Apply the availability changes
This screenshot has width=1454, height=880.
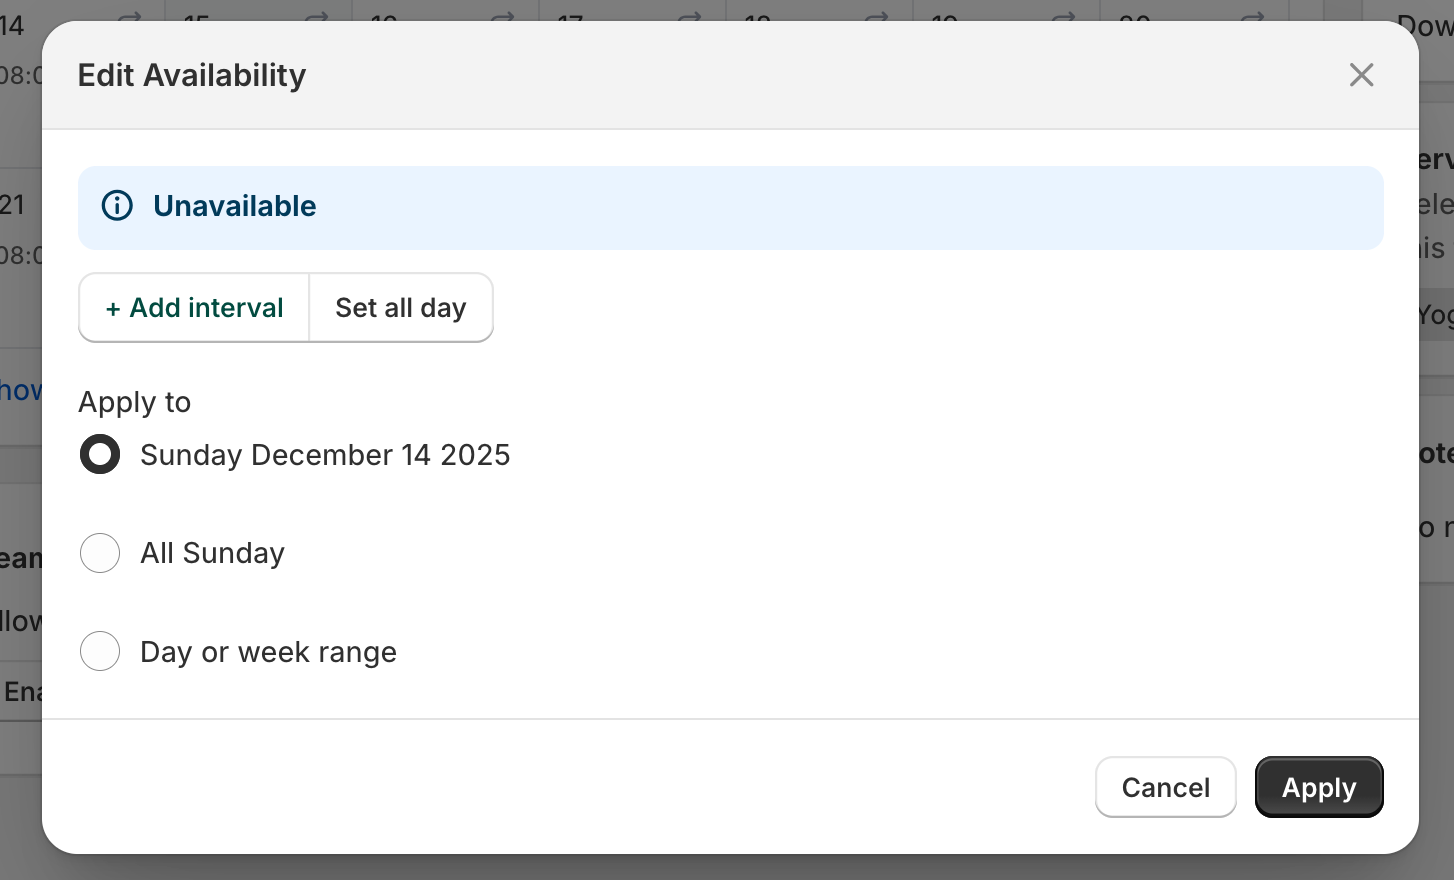1318,787
